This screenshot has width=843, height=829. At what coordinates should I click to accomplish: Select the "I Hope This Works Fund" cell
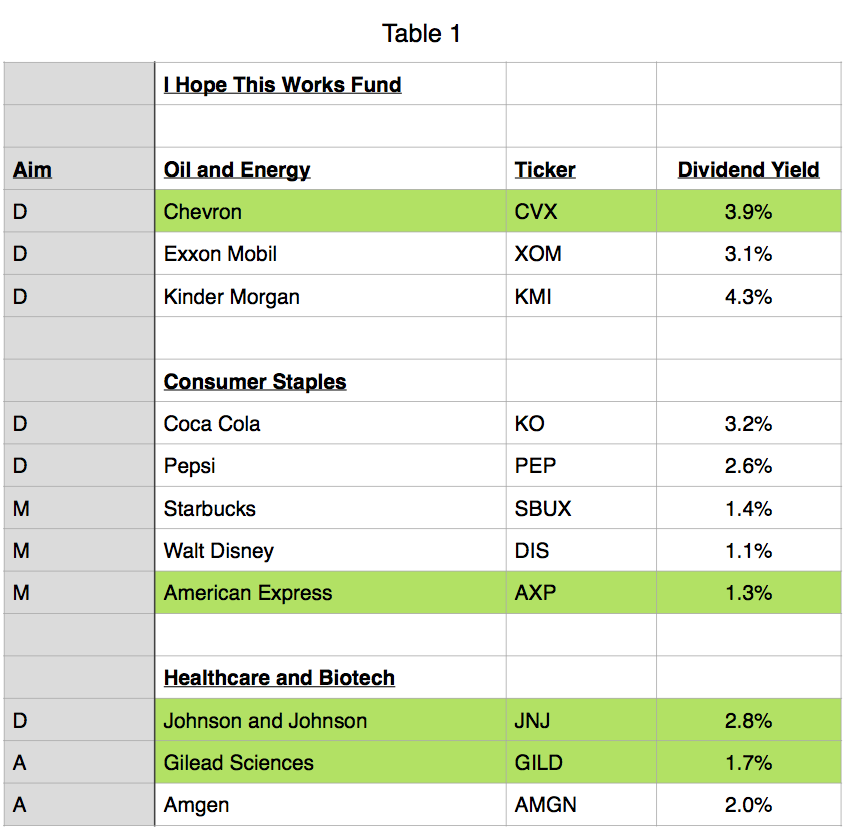[x=282, y=85]
